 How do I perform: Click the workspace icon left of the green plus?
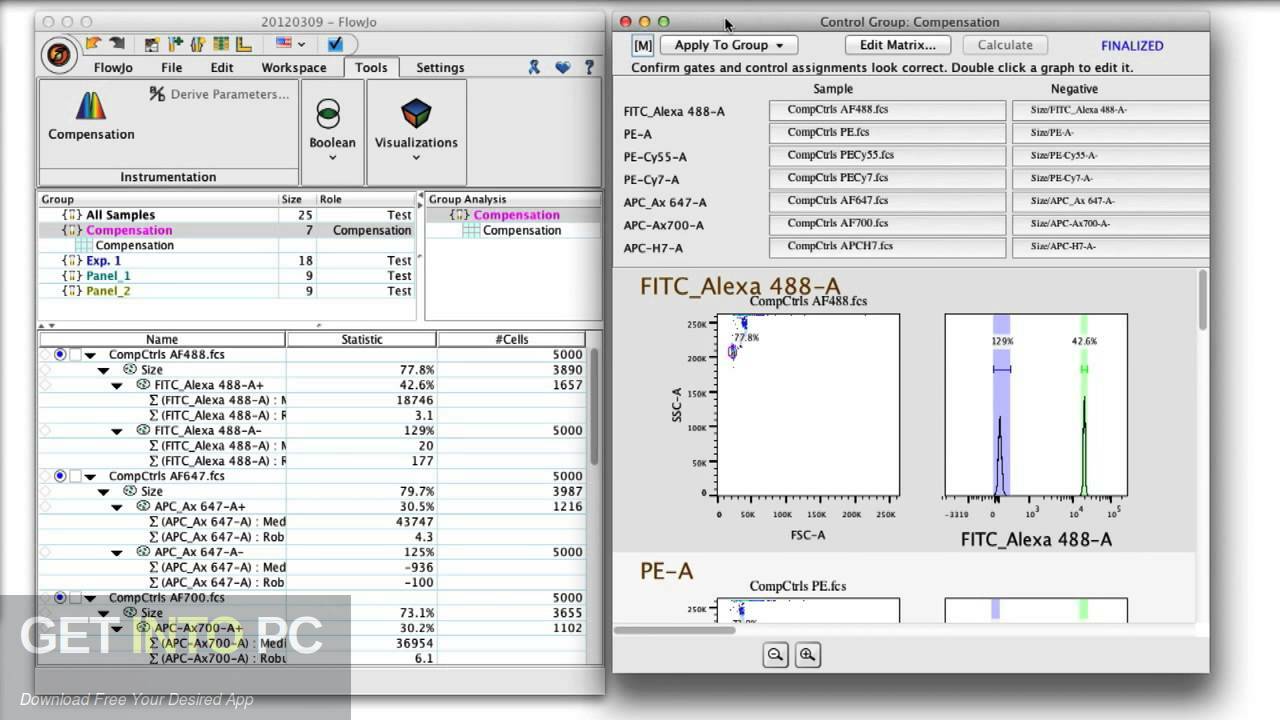(153, 44)
